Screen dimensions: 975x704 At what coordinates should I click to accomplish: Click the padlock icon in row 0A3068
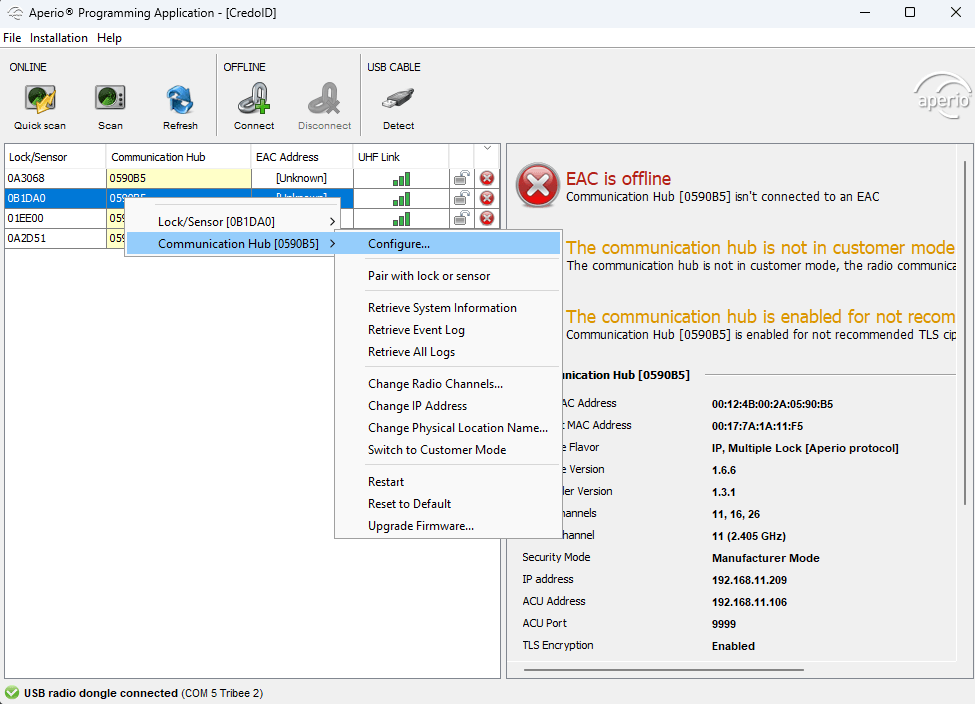click(x=461, y=178)
